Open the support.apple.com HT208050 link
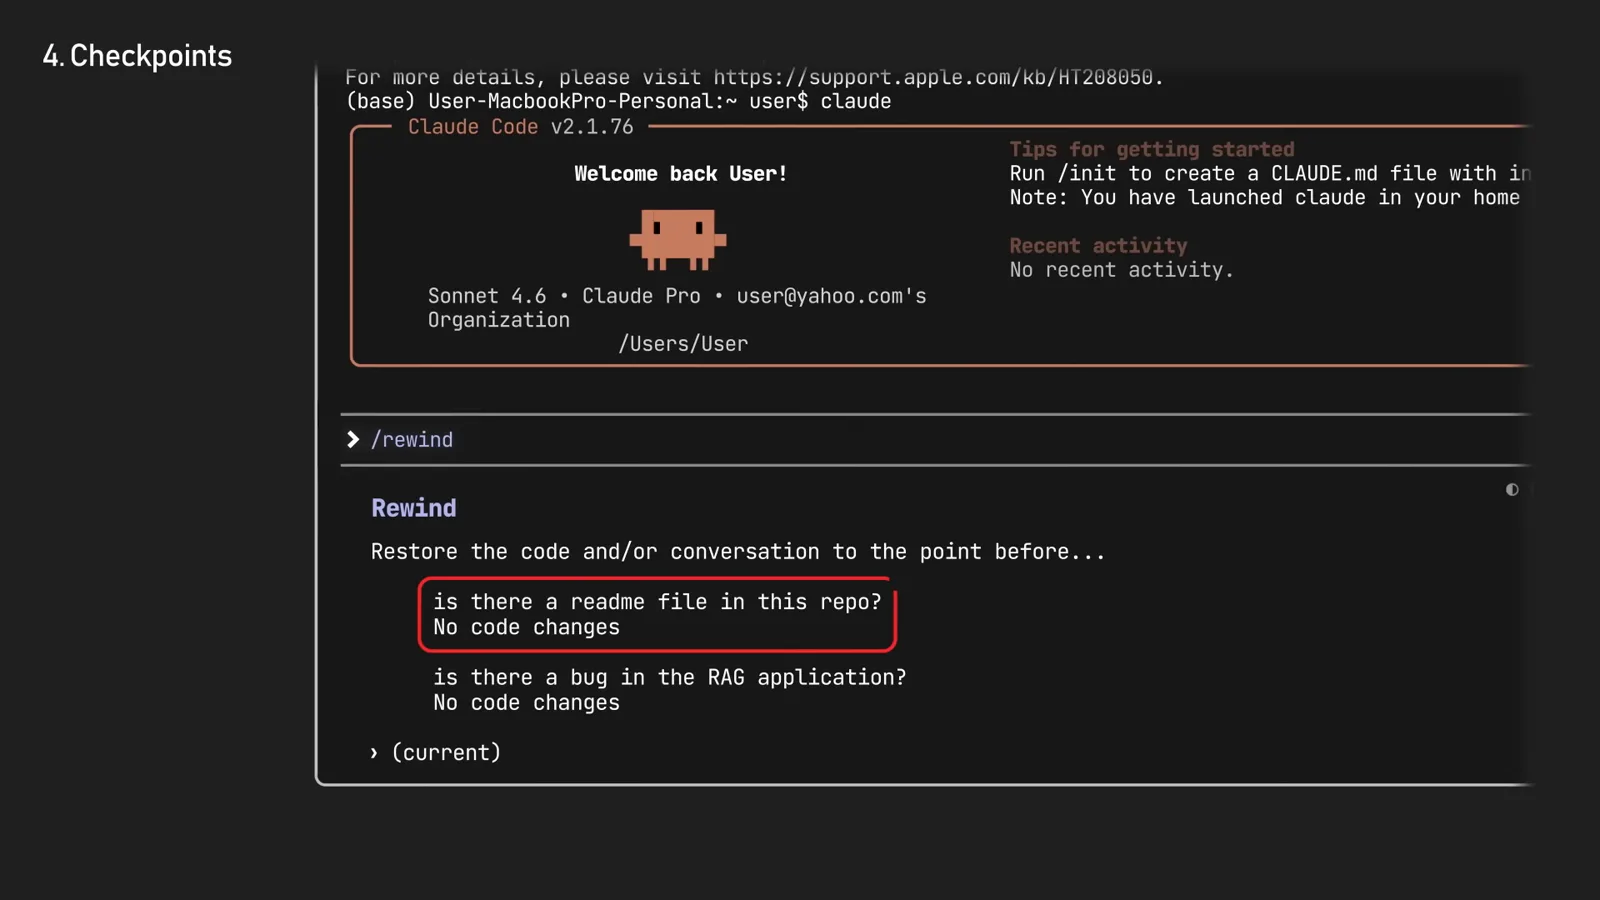Viewport: 1600px width, 900px height. pyautogui.click(x=932, y=77)
